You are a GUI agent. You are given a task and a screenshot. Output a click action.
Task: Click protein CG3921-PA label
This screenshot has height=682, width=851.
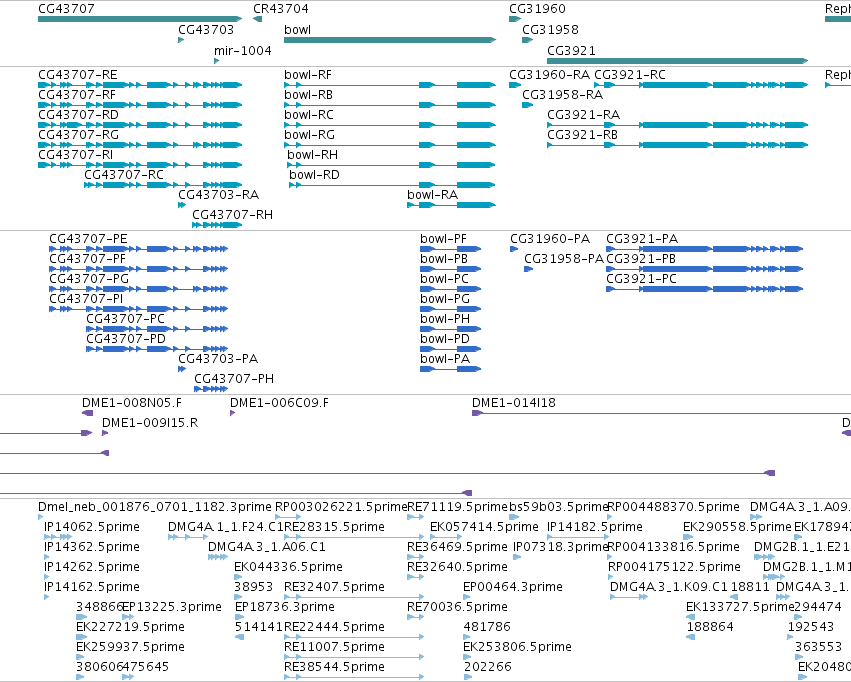pyautogui.click(x=642, y=239)
